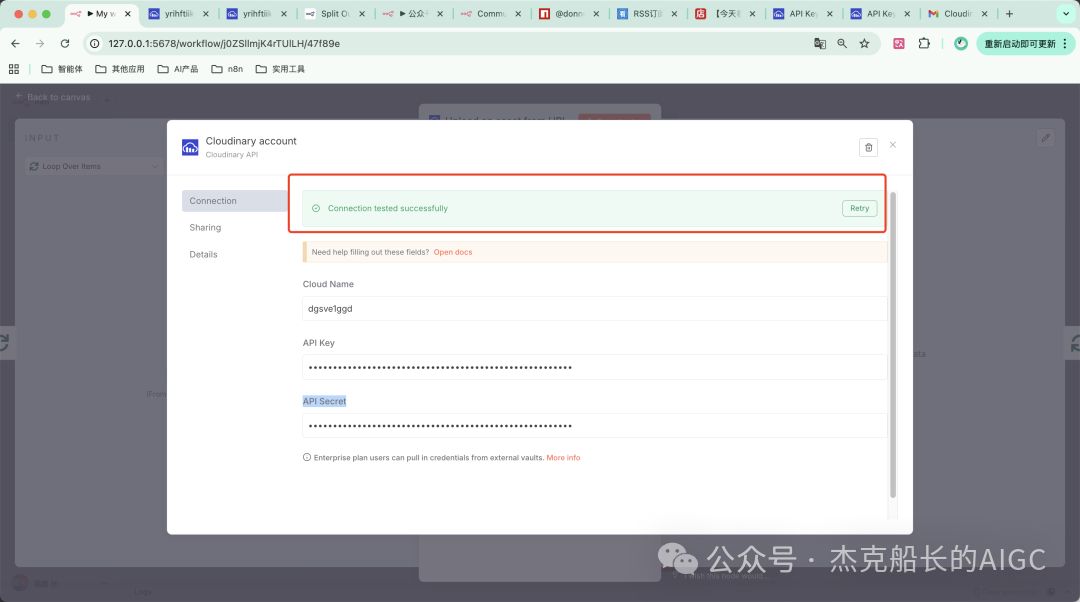Open the translate page icon
Image resolution: width=1080 pixels, height=602 pixels.
coord(820,43)
